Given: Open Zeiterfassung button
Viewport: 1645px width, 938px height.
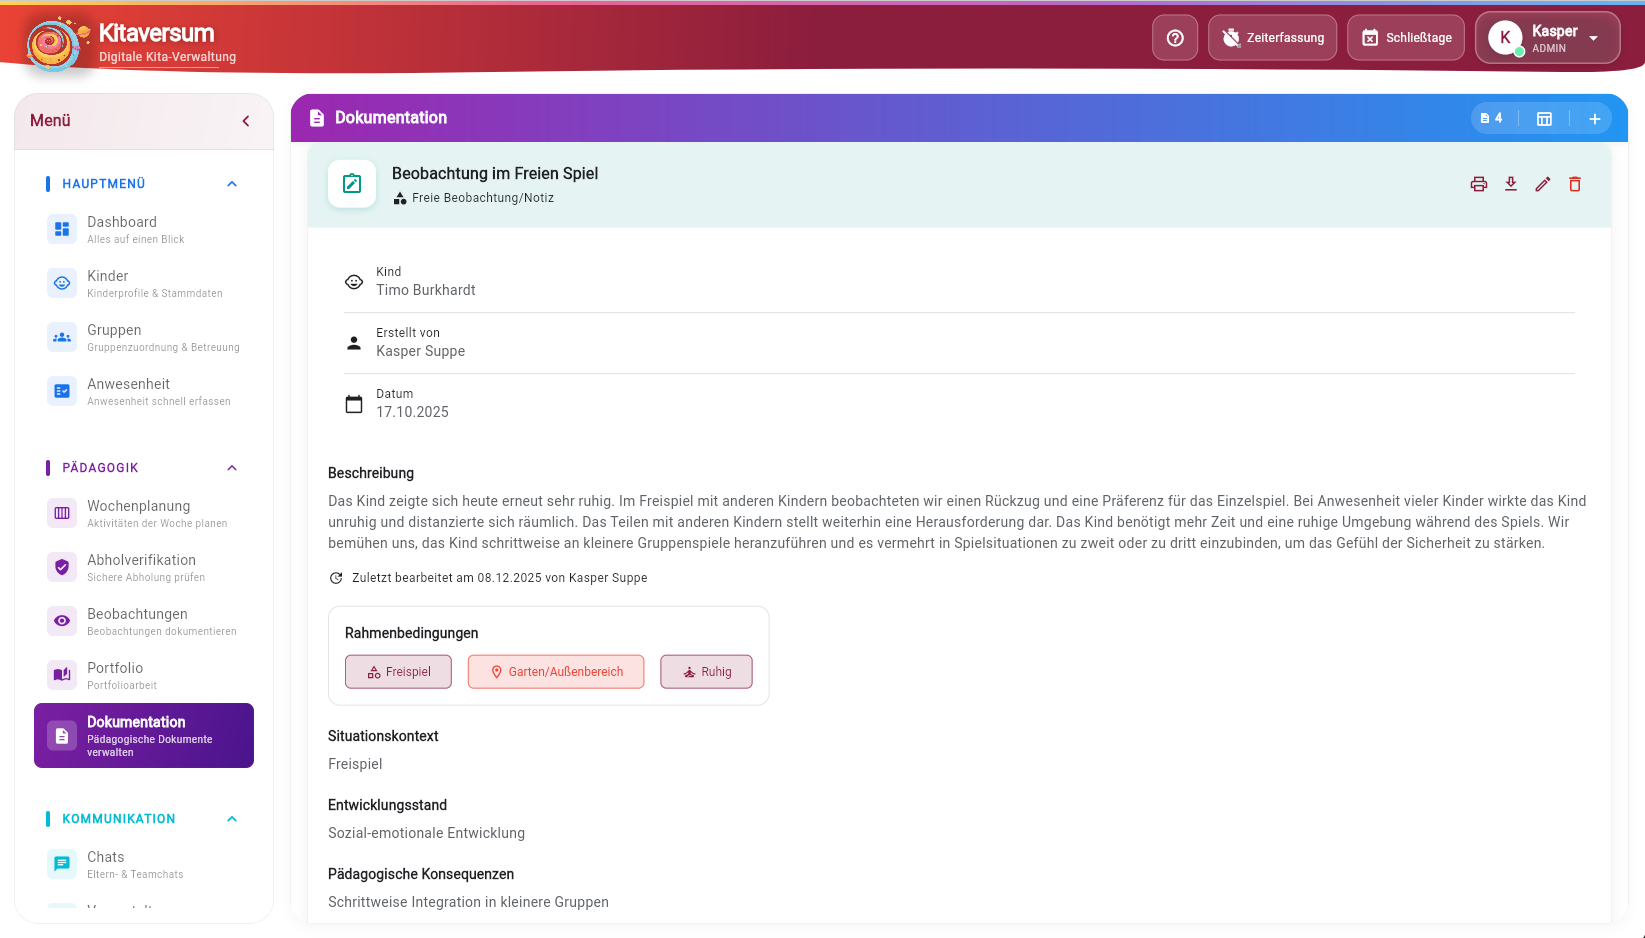Looking at the screenshot, I should point(1271,38).
